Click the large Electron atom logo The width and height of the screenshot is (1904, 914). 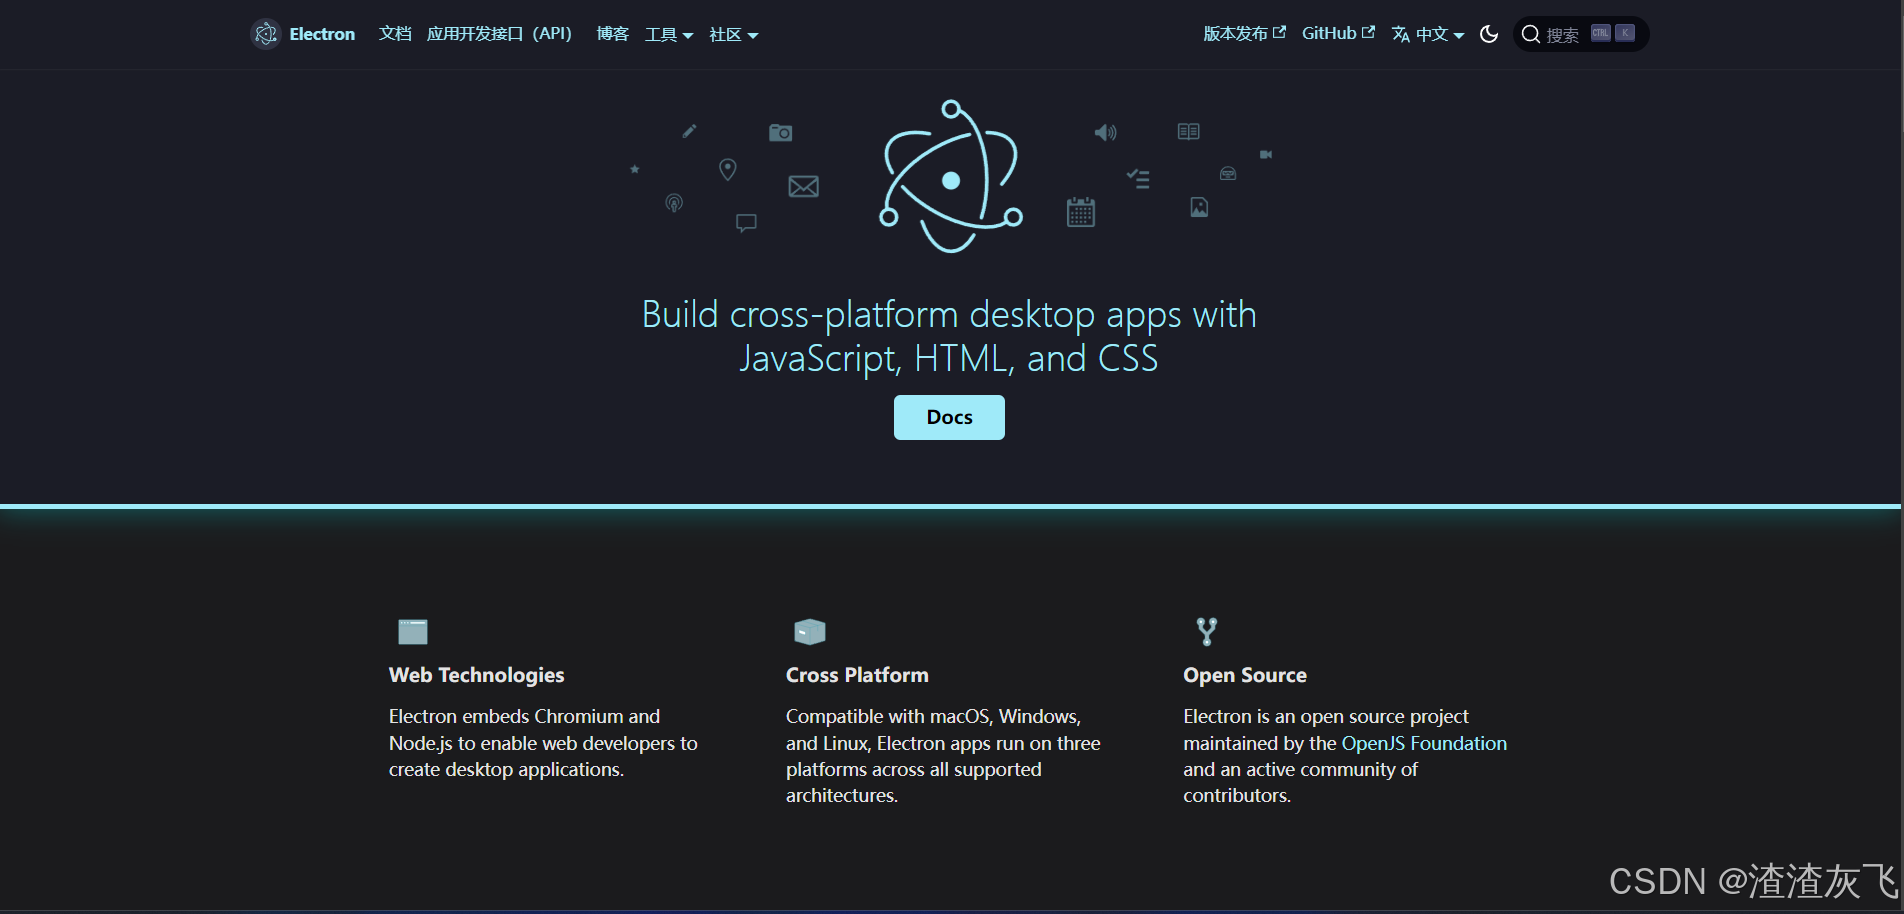(x=951, y=177)
